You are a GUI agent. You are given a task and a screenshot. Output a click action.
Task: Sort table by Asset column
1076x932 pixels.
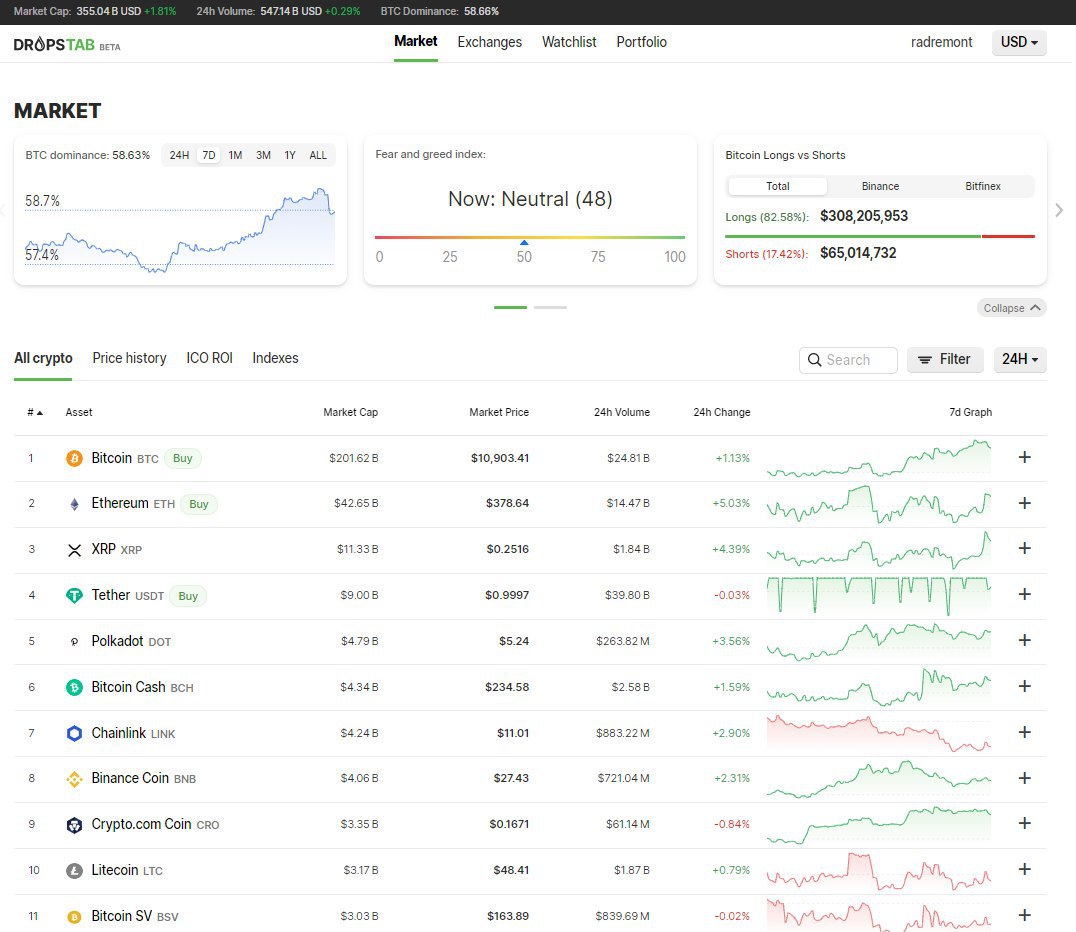pyautogui.click(x=79, y=412)
